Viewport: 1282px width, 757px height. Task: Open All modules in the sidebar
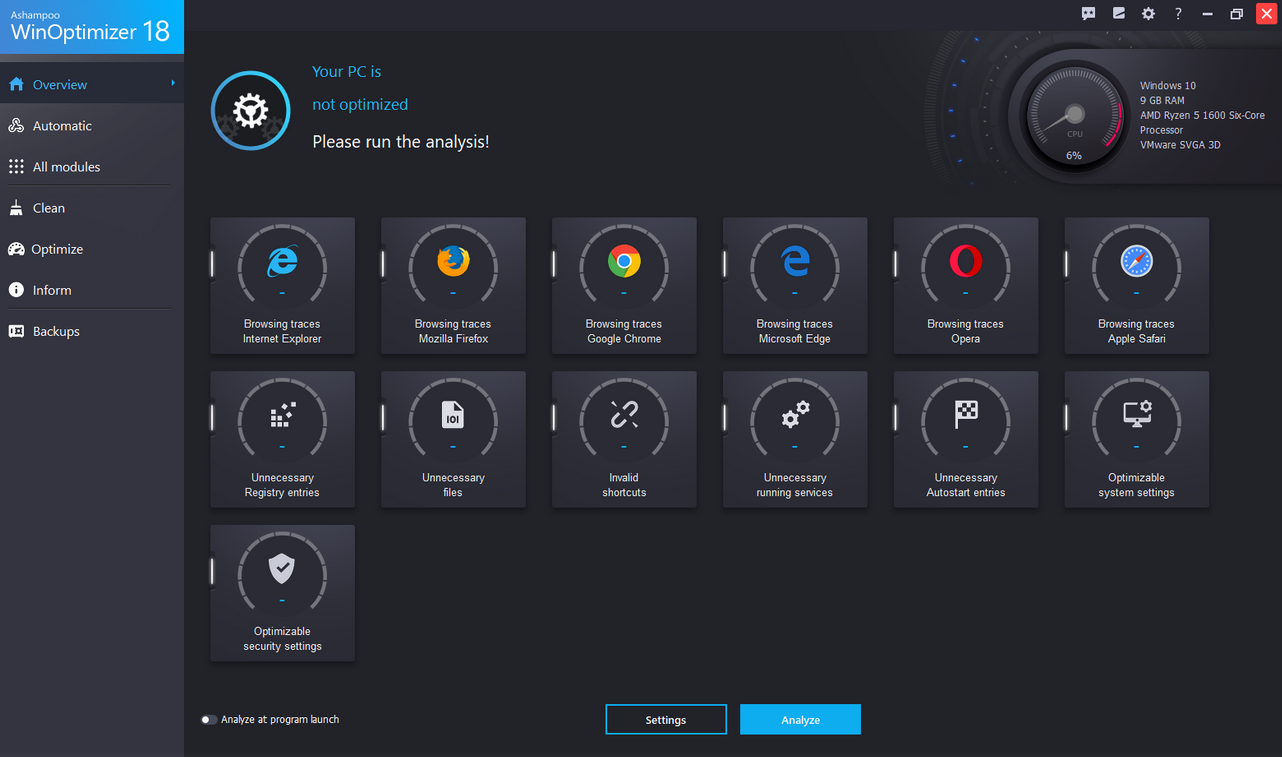(x=92, y=167)
